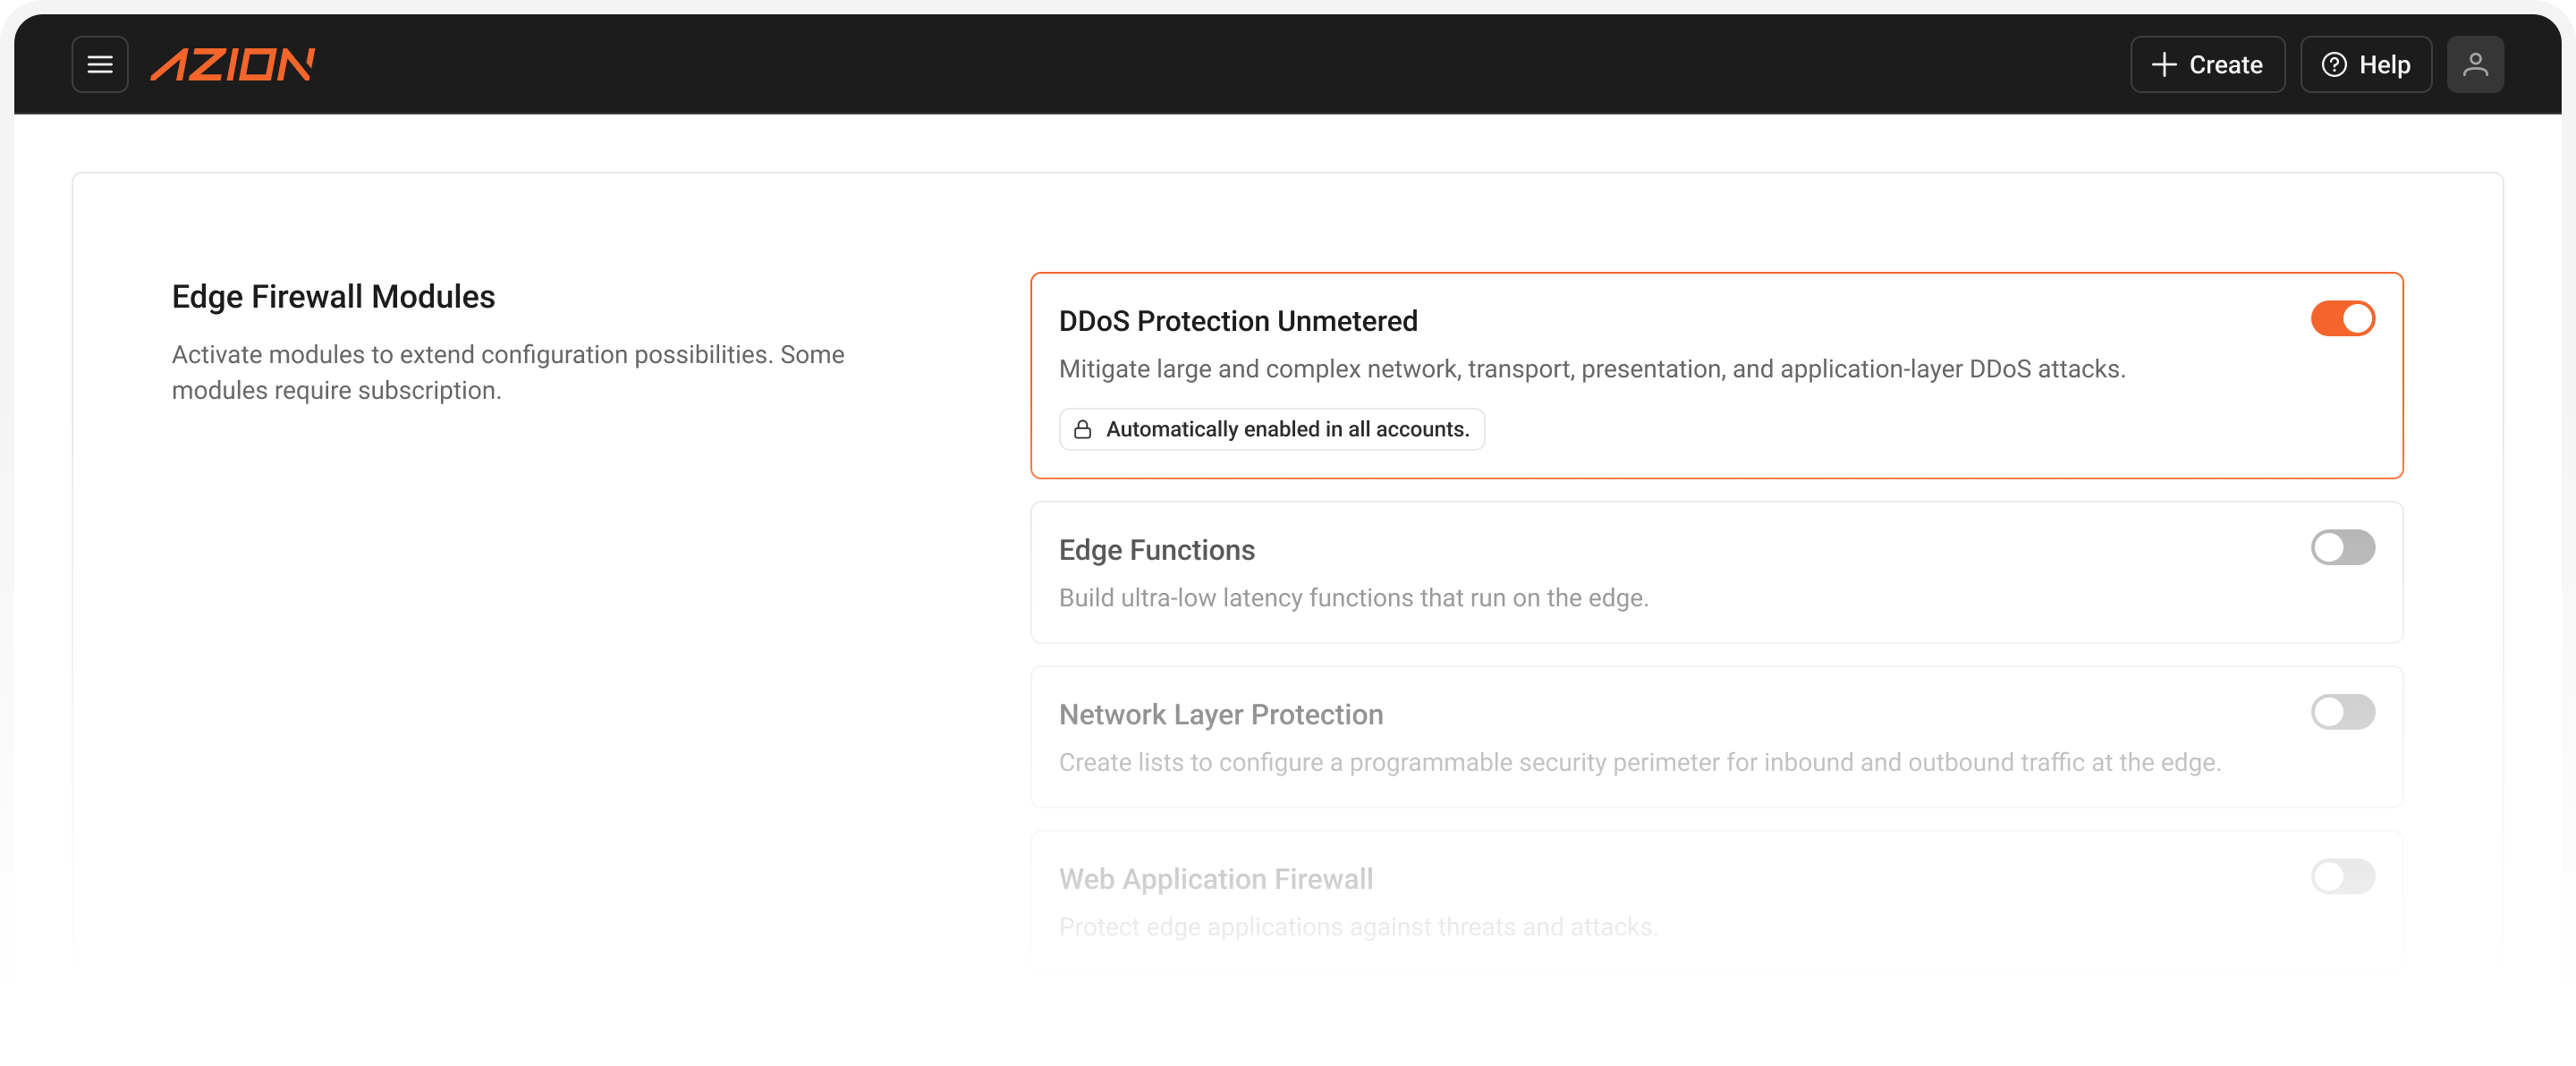Enable Web Application Firewall switch
This screenshot has width=2576, height=1066.
pyautogui.click(x=2342, y=877)
